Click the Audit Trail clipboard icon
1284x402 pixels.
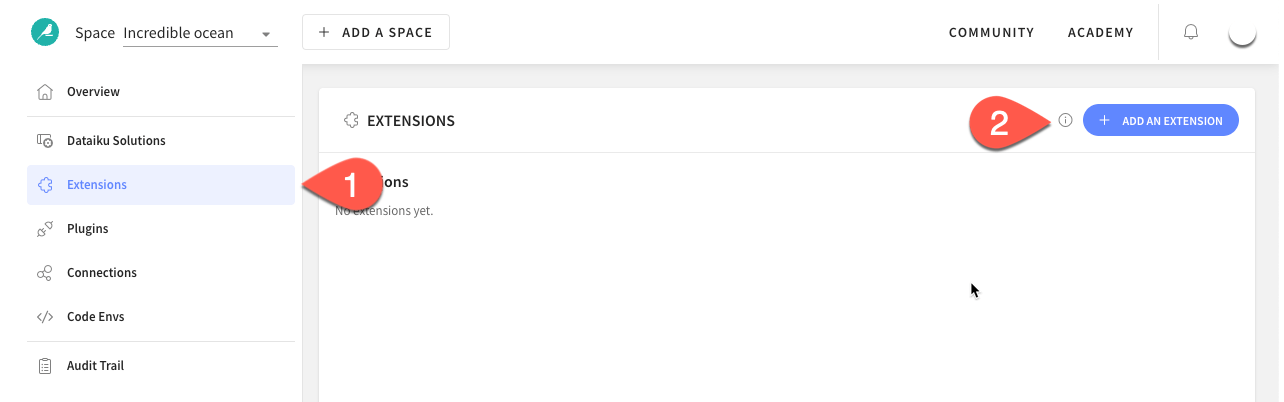click(x=44, y=366)
